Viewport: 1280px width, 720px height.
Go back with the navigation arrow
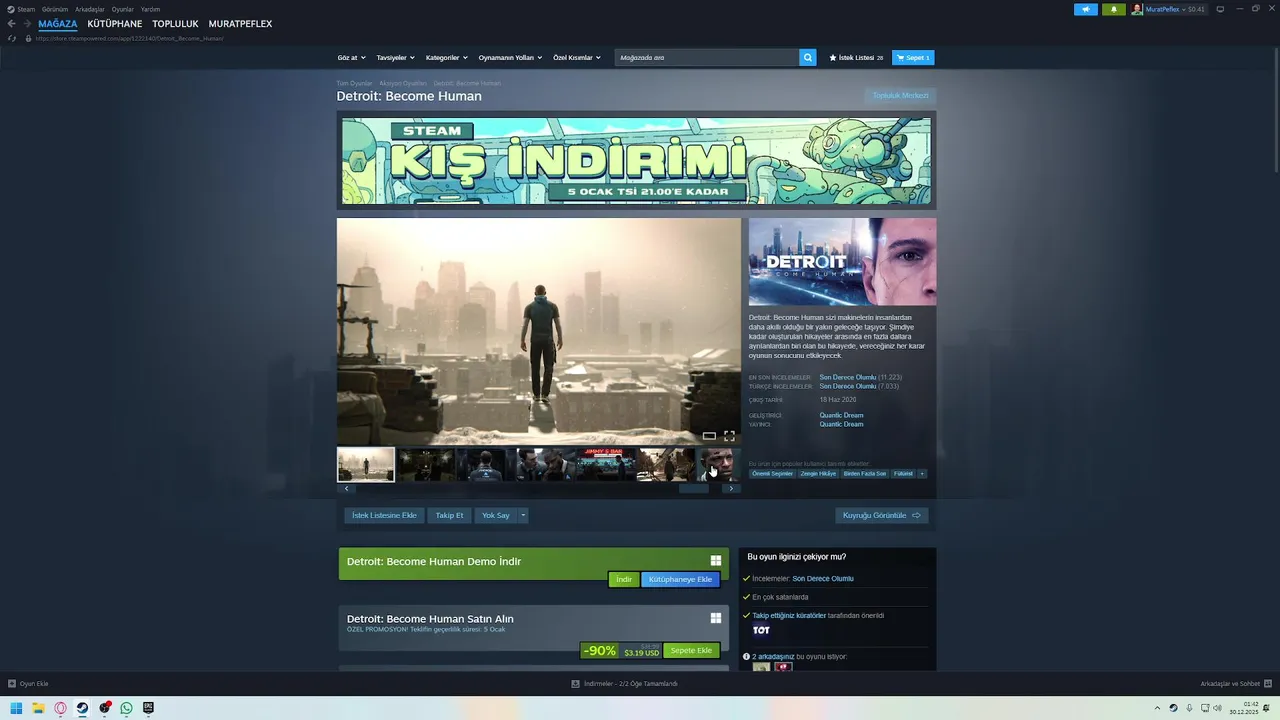point(12,24)
